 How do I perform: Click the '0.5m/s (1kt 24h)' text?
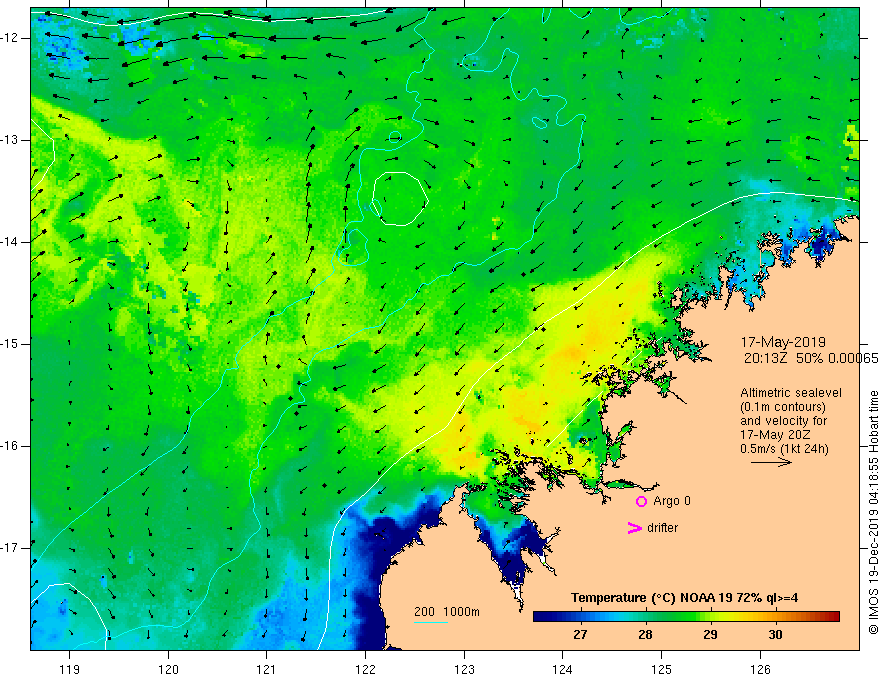point(784,449)
